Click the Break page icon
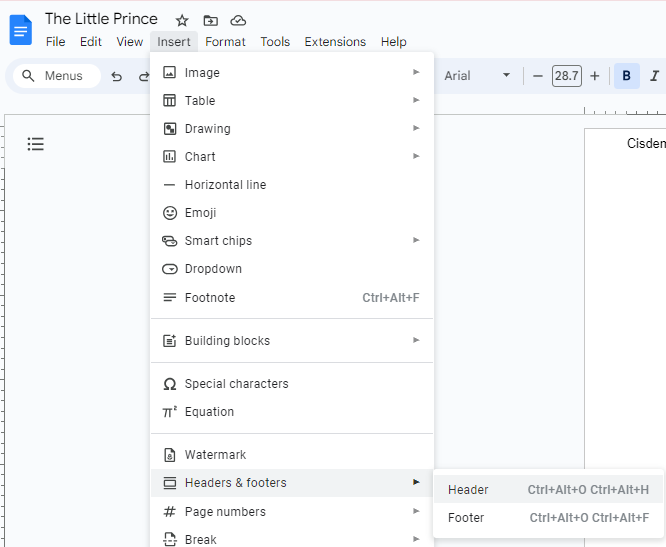666x547 pixels. [x=169, y=539]
